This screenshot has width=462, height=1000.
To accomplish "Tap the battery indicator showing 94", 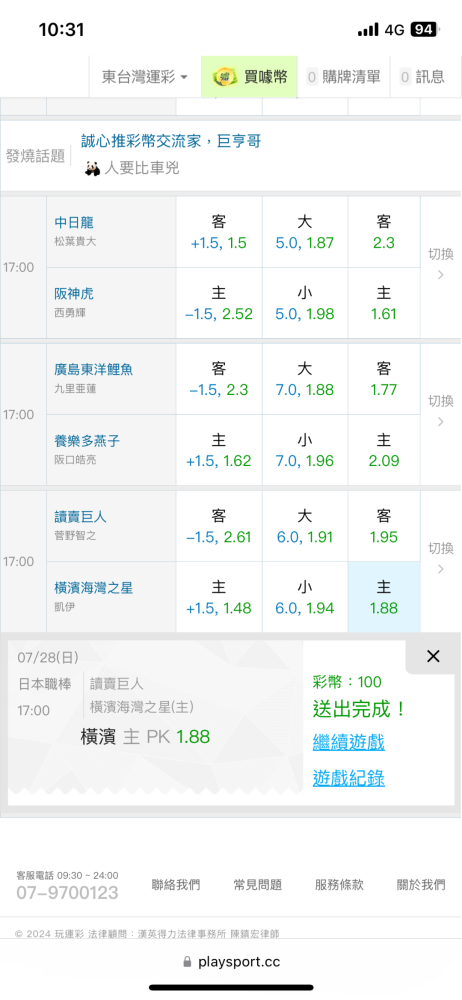I will 424,29.
